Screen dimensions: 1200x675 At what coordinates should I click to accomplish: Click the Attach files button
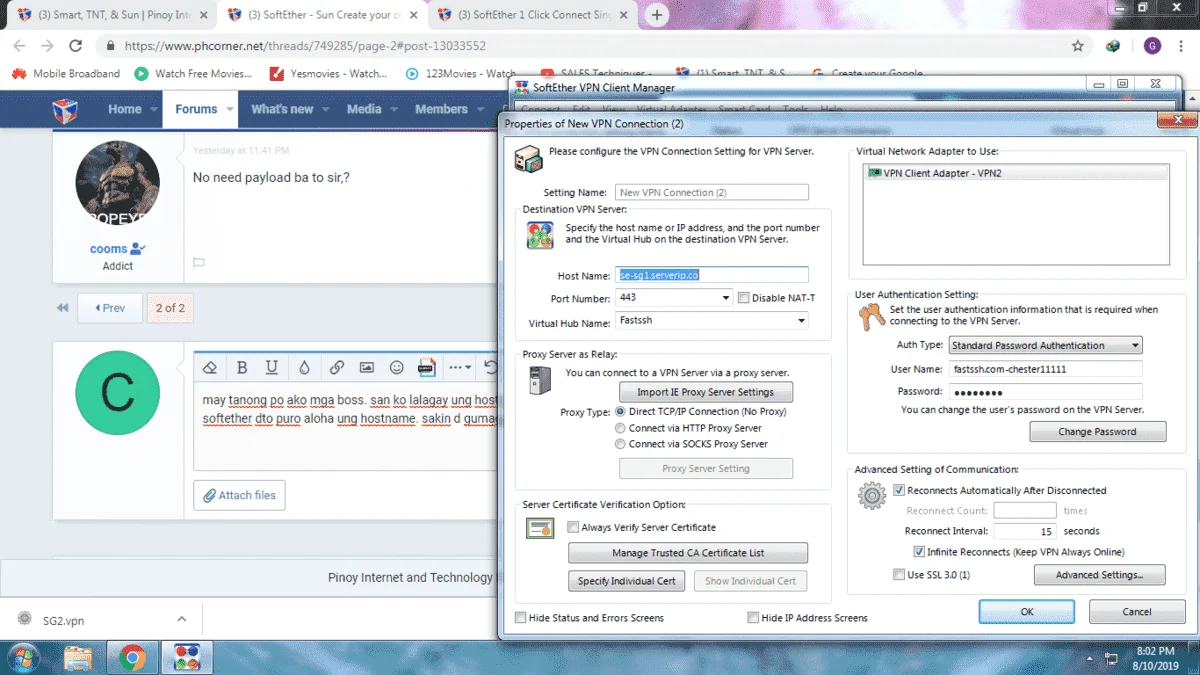(x=239, y=495)
